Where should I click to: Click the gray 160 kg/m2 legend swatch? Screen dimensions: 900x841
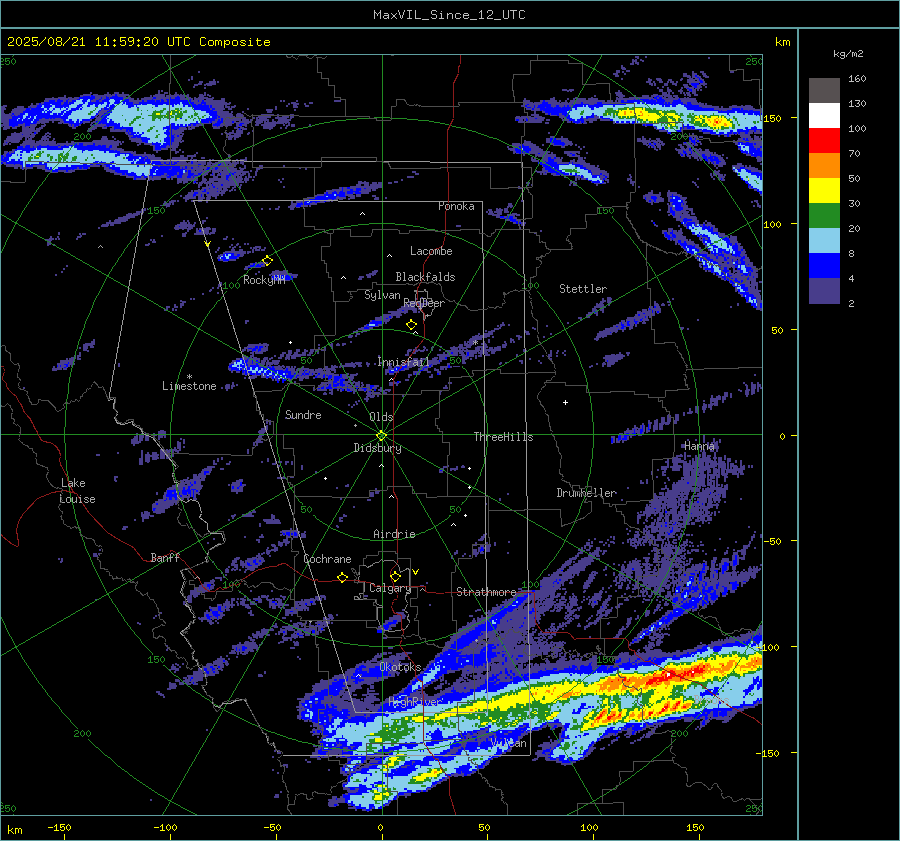click(x=824, y=91)
